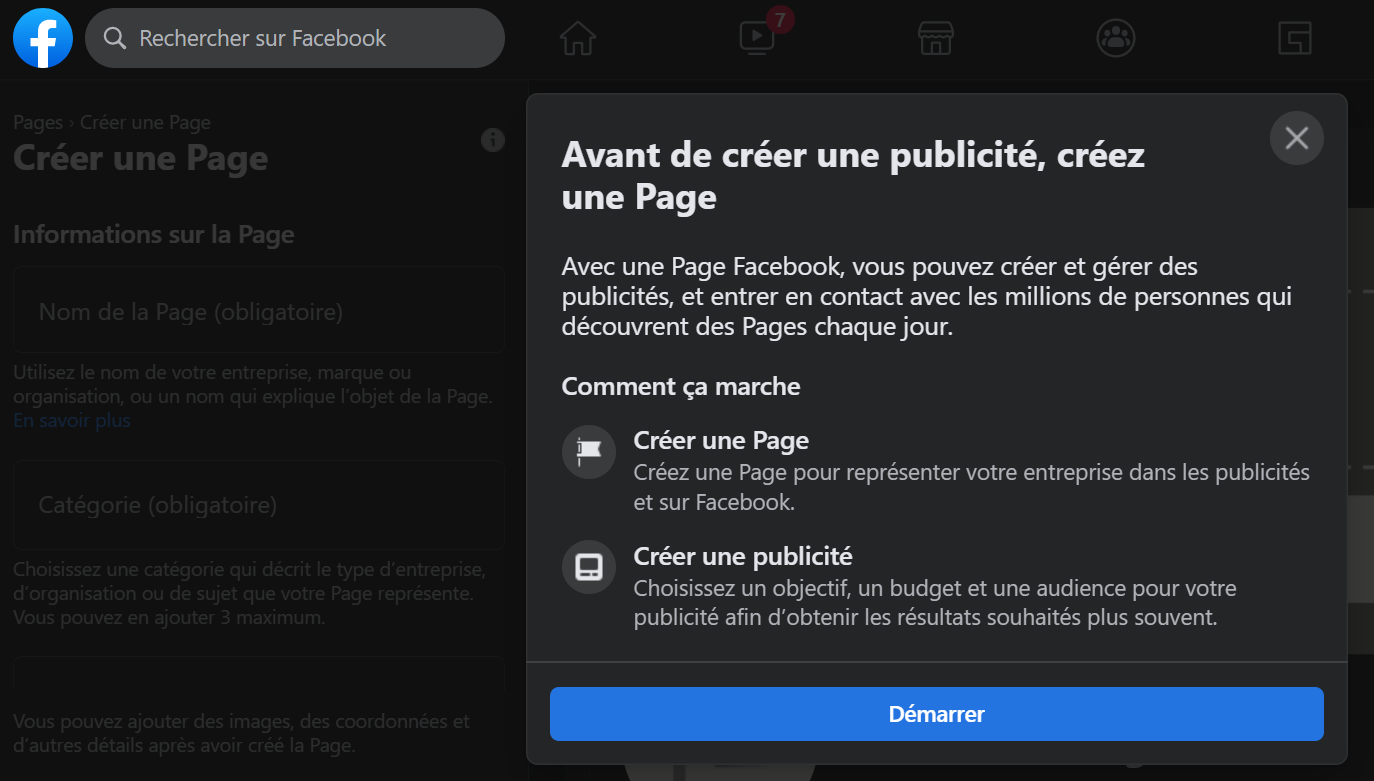Open the Home tab icon
The image size is (1374, 781).
(578, 39)
